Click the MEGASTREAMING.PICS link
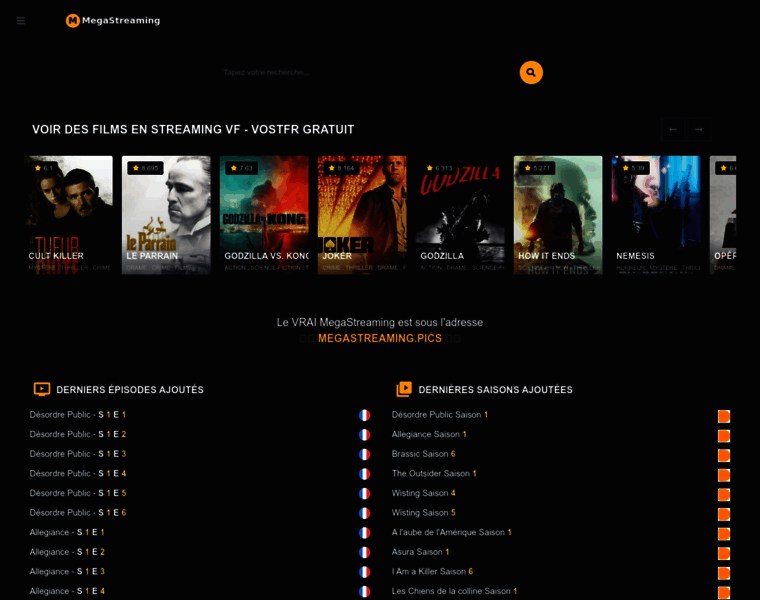Image resolution: width=760 pixels, height=600 pixels. tap(380, 338)
